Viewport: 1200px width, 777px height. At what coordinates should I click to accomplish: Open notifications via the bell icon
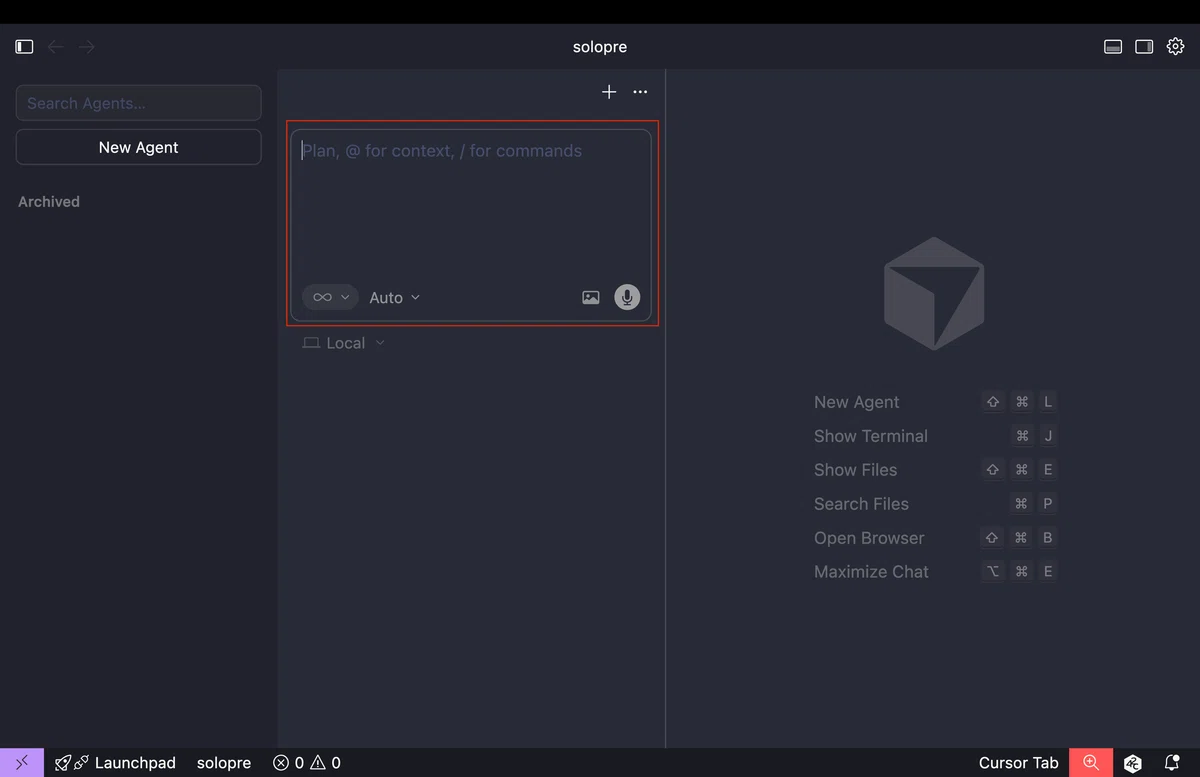(x=1172, y=763)
